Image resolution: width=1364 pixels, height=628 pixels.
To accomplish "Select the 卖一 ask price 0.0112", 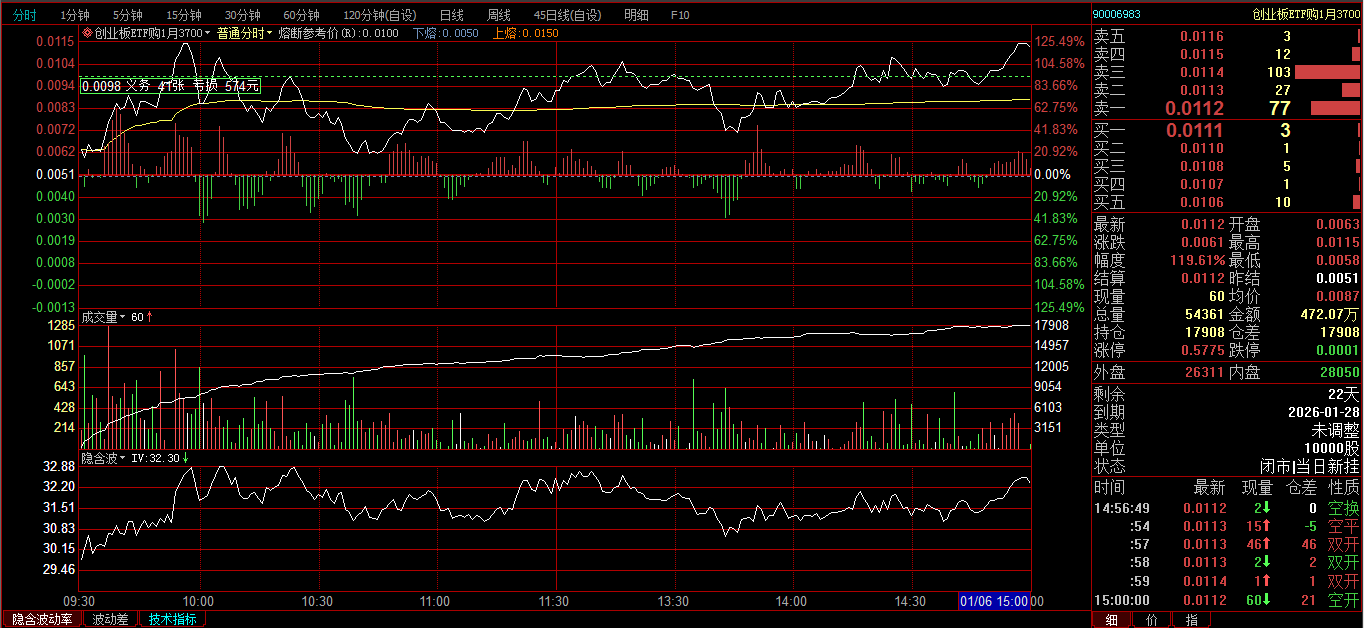I will [1194, 109].
